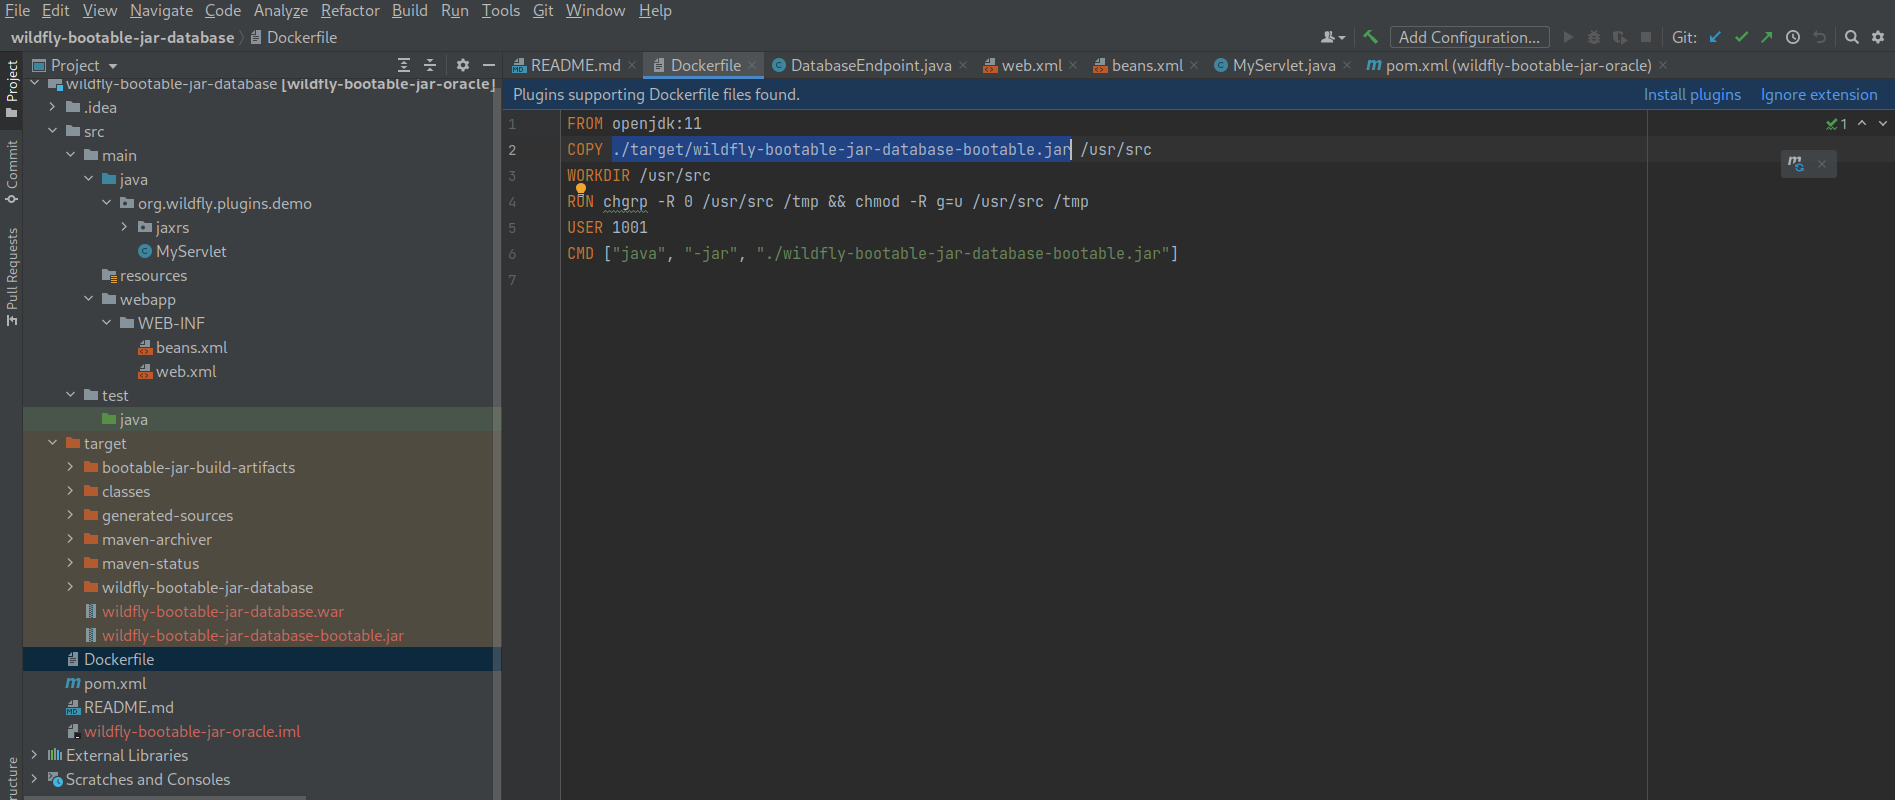Collapse the target folder

pos(53,443)
